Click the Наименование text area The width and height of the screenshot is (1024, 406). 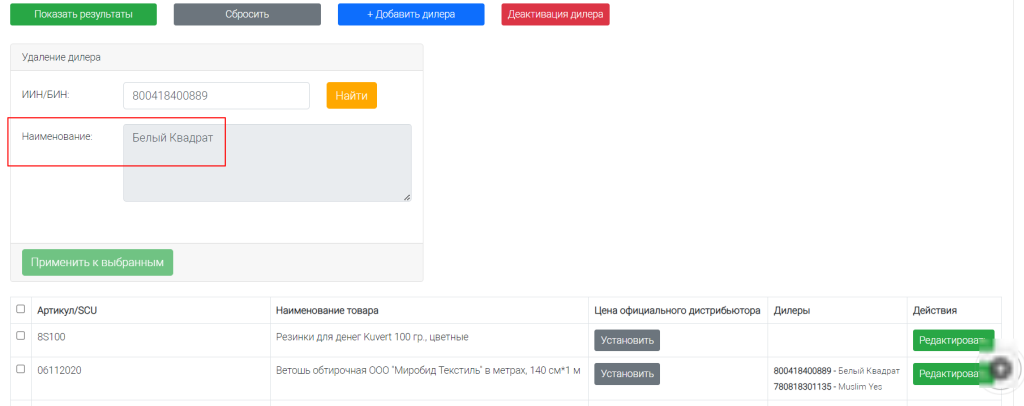tap(267, 163)
